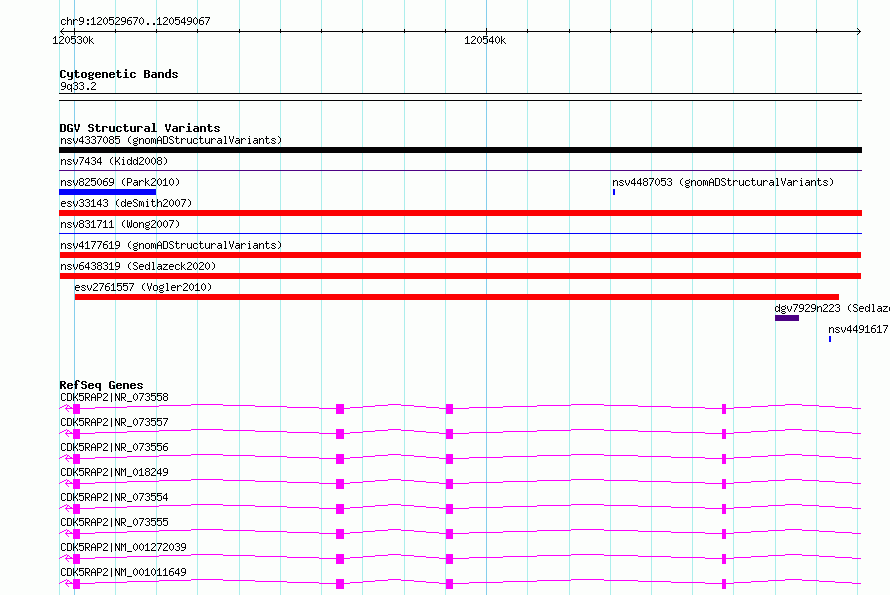Open the CDK5RAP2|NR_073557 transcript label

point(114,422)
